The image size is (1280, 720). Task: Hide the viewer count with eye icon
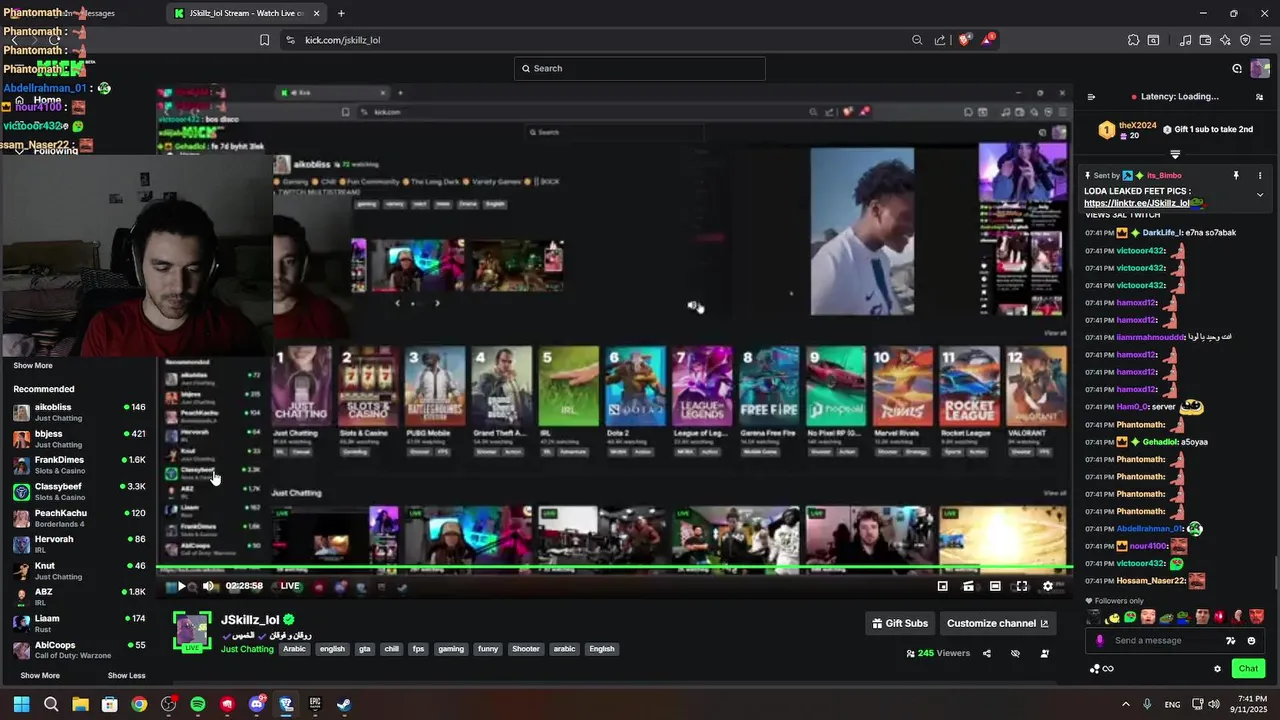point(1015,653)
